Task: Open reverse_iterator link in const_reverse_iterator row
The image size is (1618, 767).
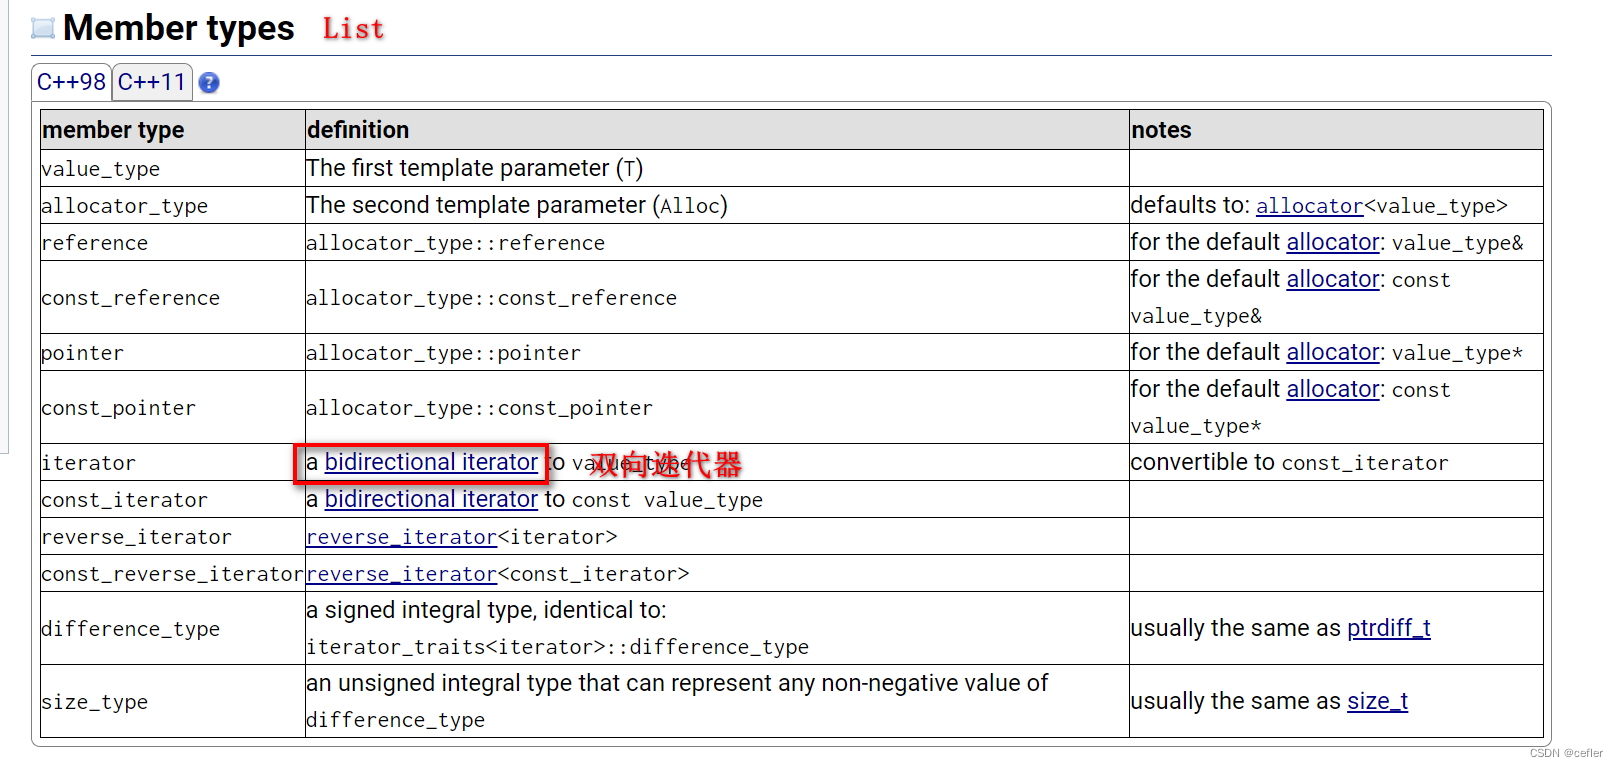Action: (401, 574)
